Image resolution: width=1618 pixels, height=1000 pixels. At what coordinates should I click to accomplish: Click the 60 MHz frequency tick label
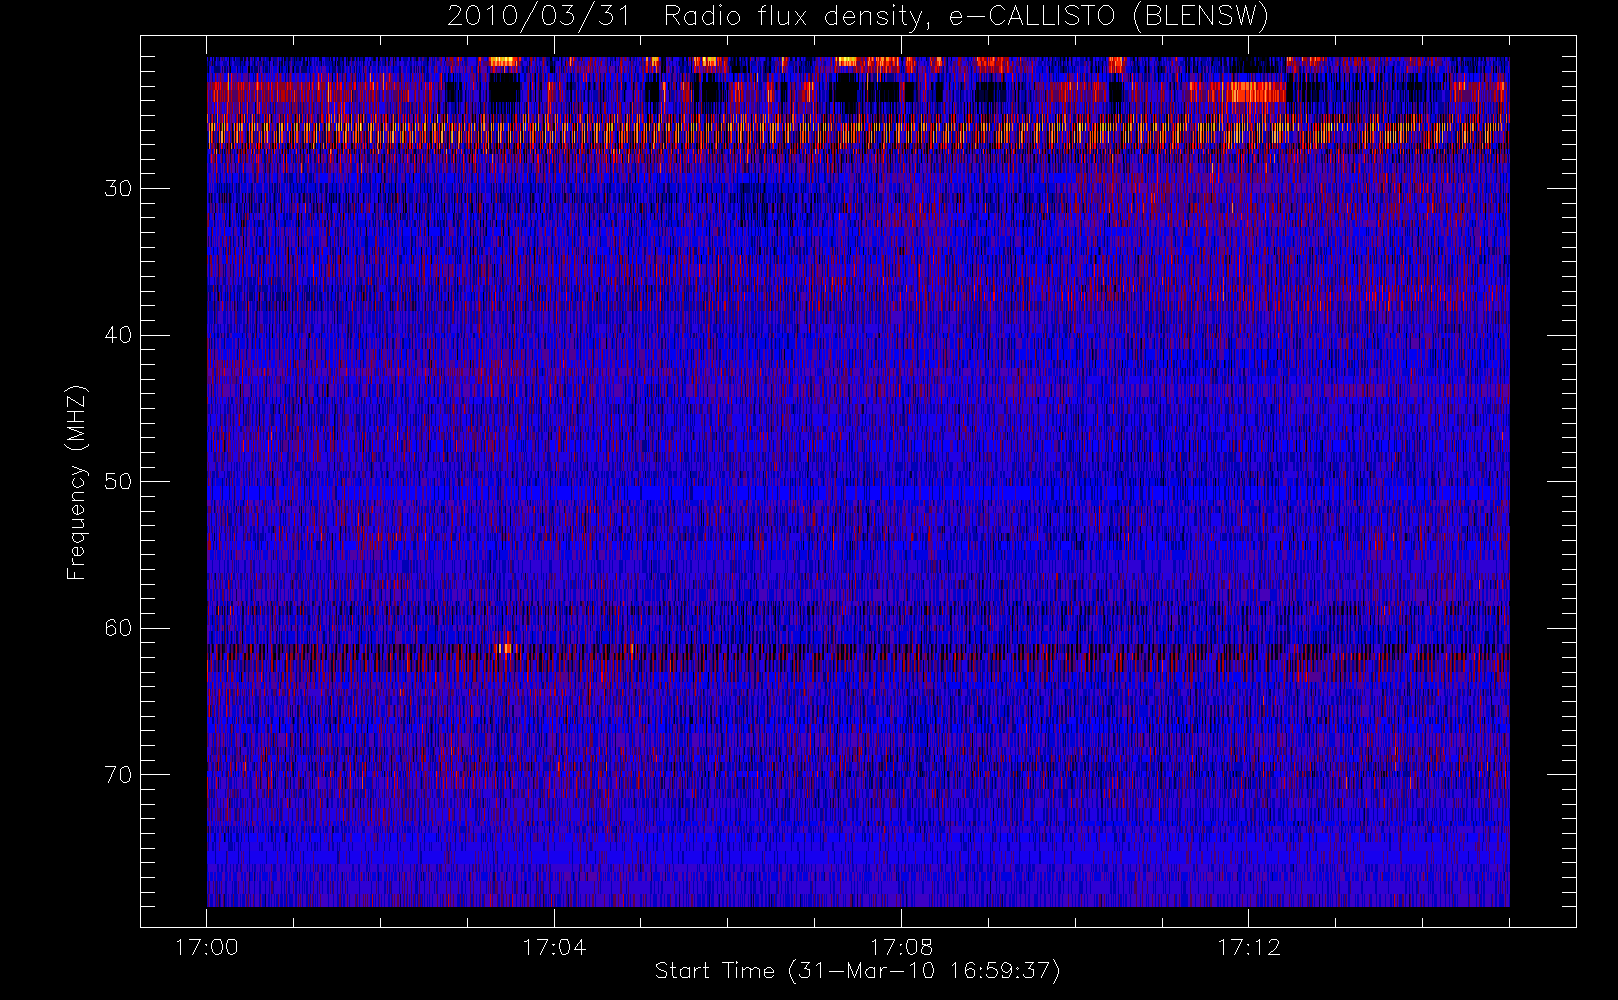(118, 628)
